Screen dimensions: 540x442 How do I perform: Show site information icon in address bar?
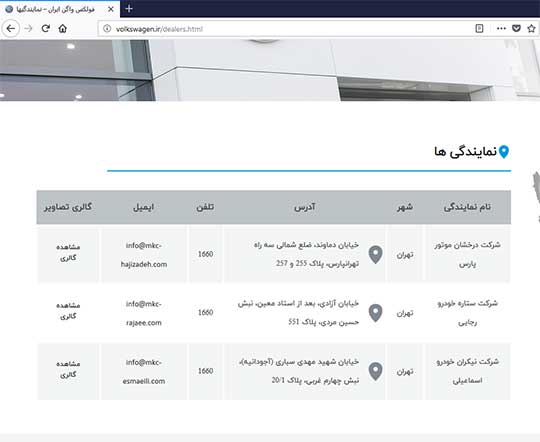pos(107,29)
